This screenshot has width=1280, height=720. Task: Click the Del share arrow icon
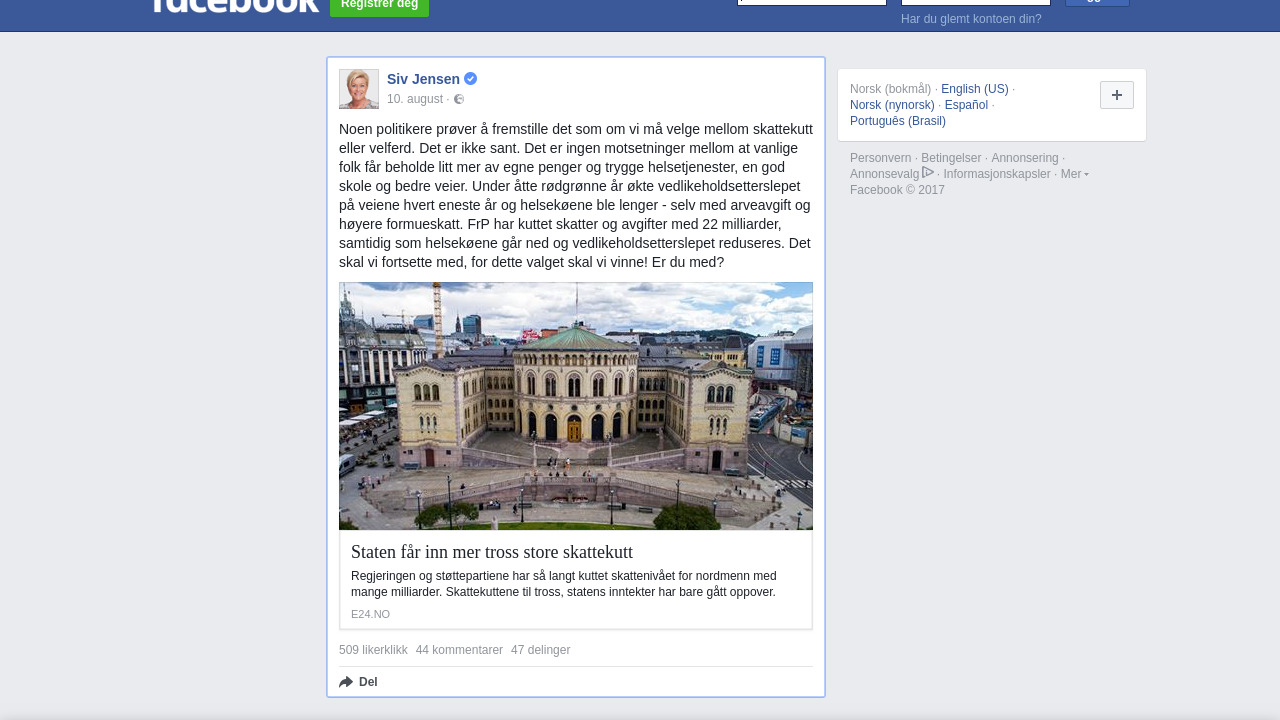(346, 682)
